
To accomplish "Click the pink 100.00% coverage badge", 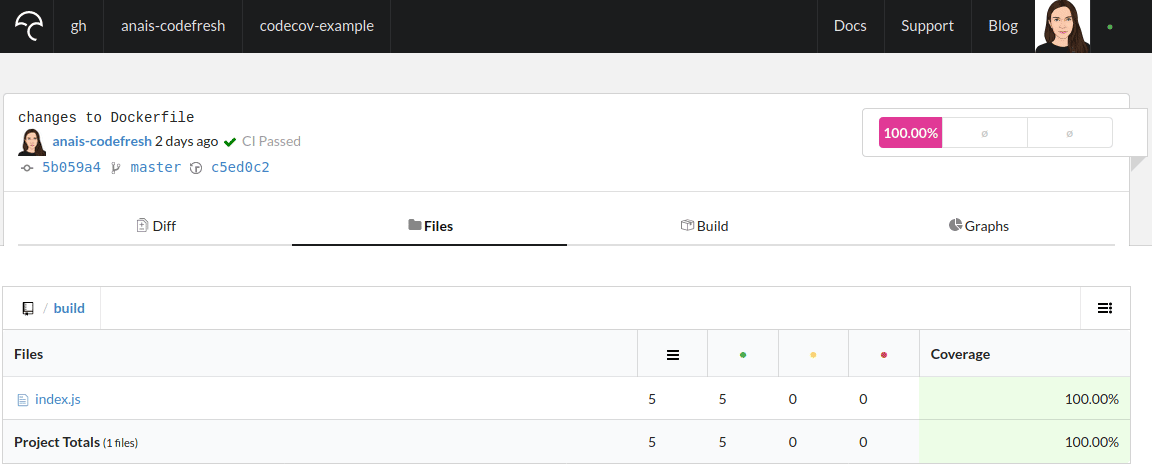I will point(910,133).
